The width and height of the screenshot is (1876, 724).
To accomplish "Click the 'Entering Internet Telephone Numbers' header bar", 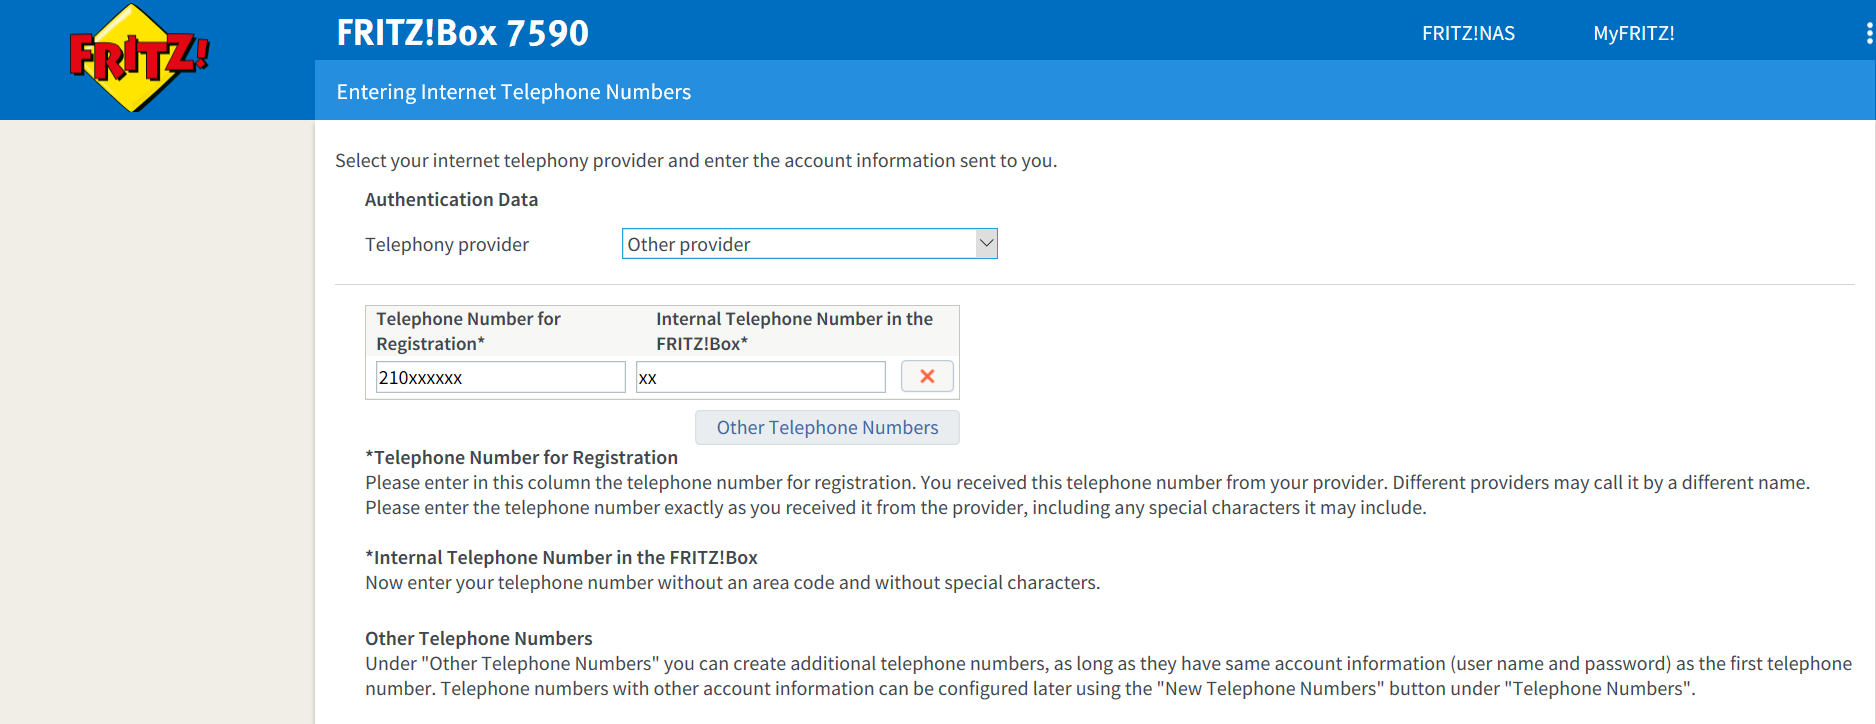I will 1095,91.
